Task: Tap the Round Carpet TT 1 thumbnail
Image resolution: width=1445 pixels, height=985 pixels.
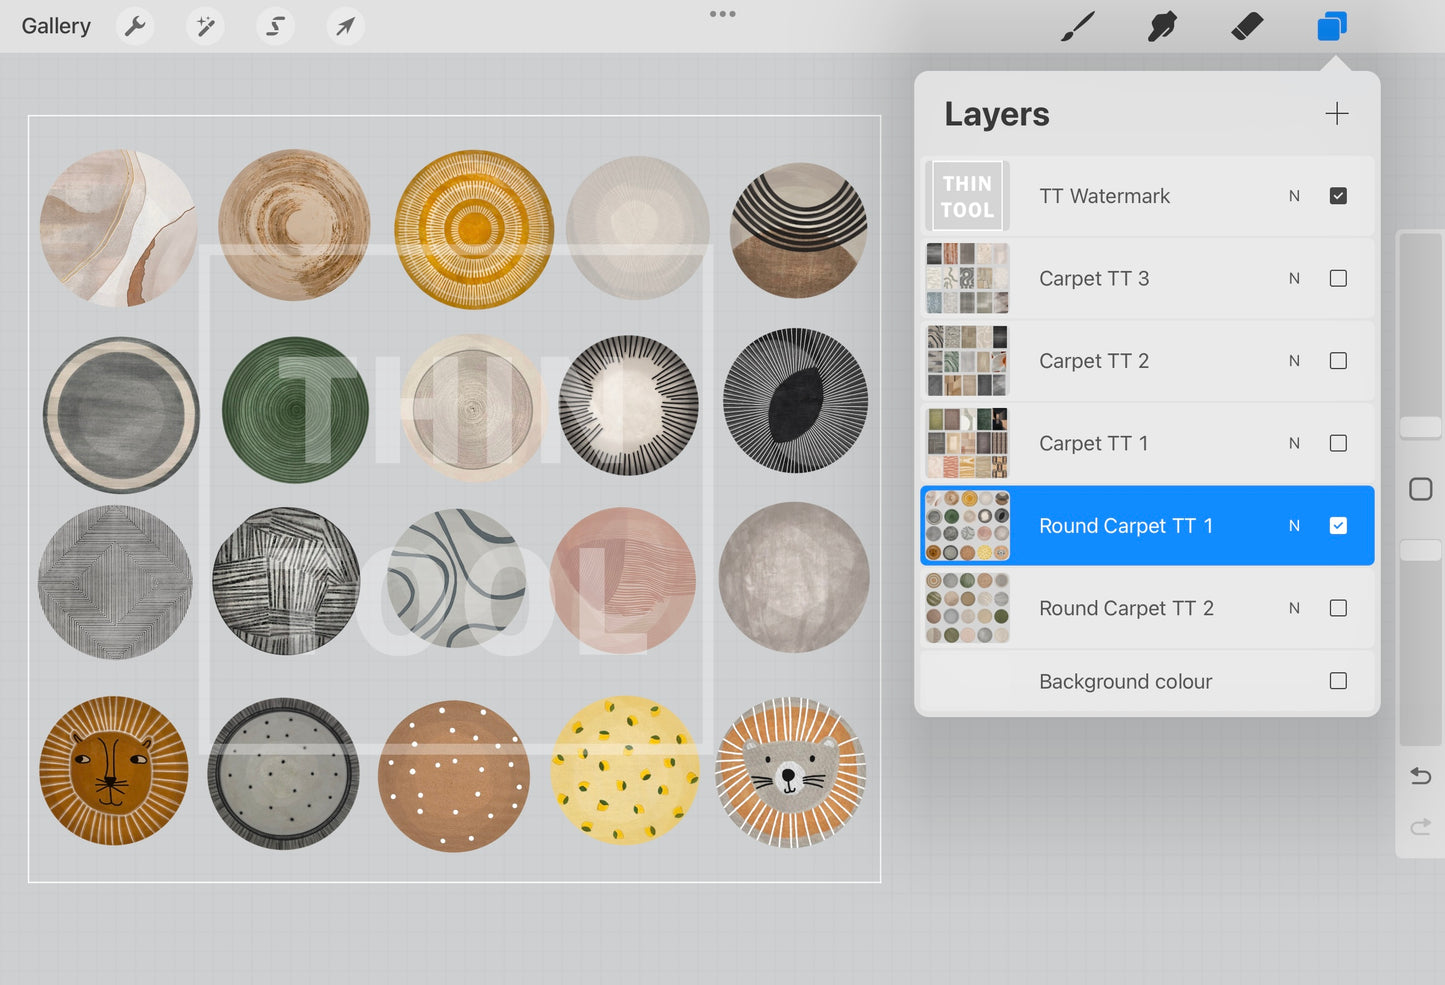Action: 967,525
